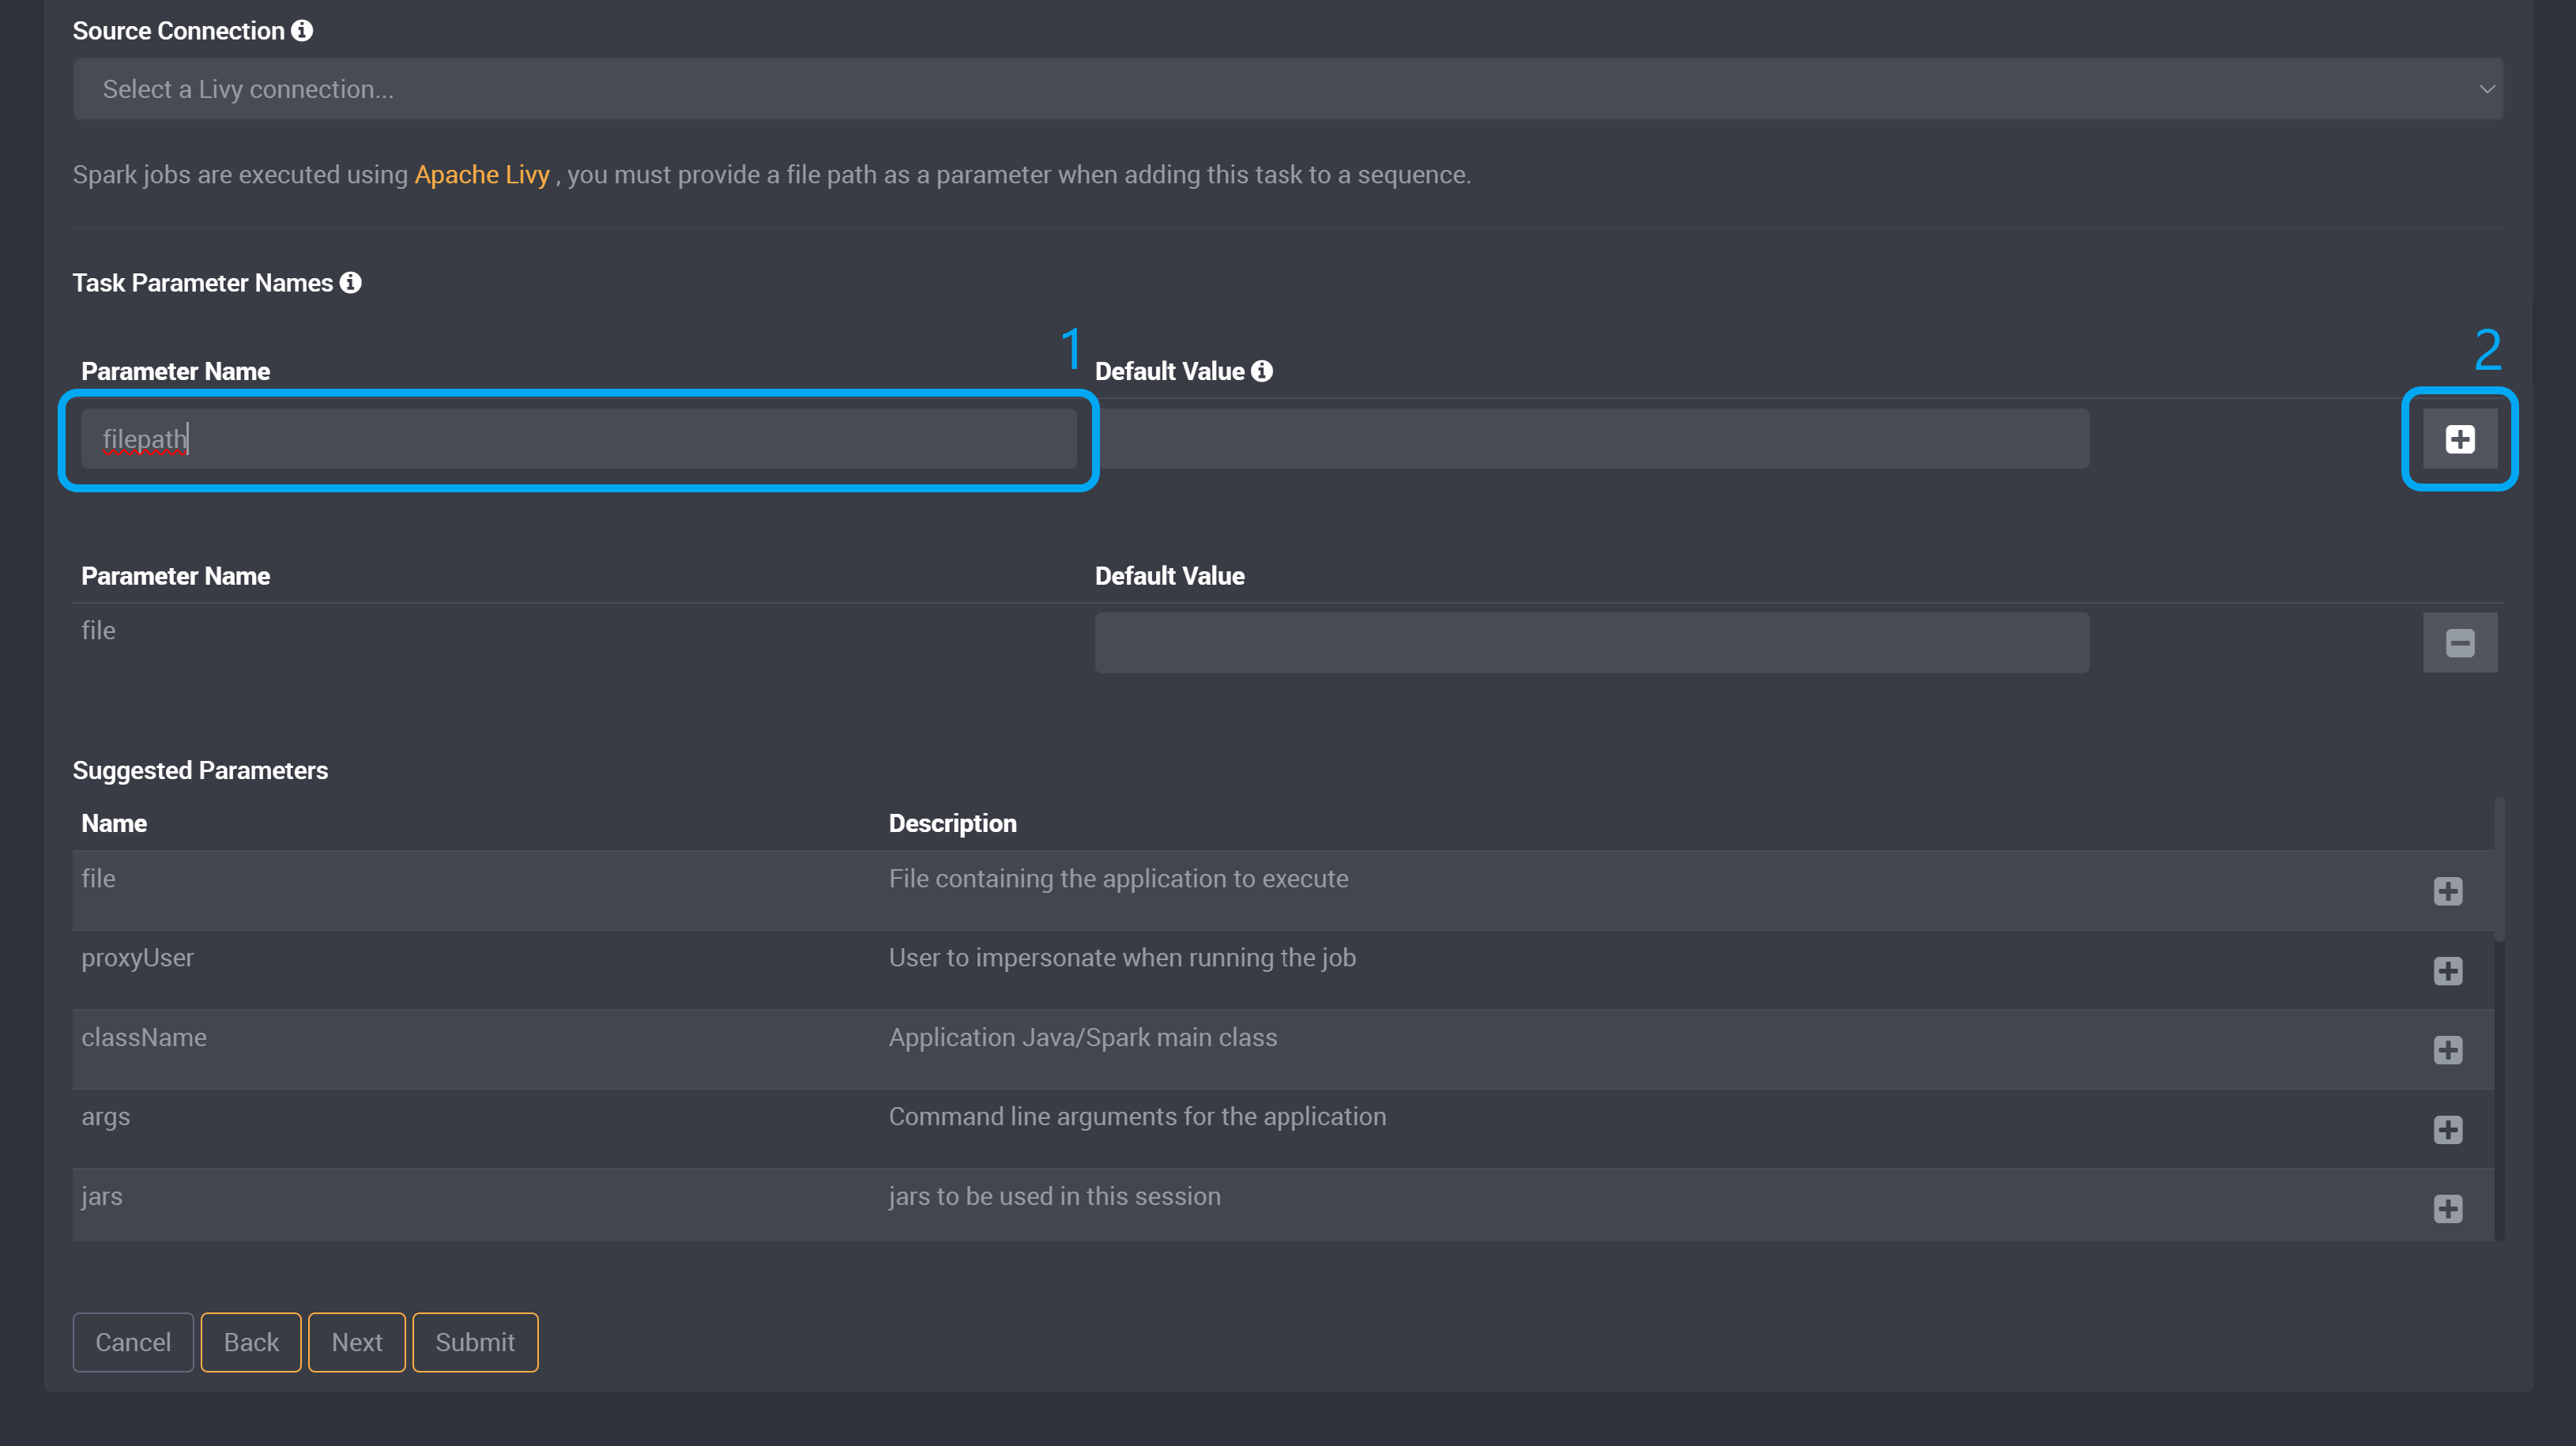Click the Name column header in suggestions

tap(114, 824)
